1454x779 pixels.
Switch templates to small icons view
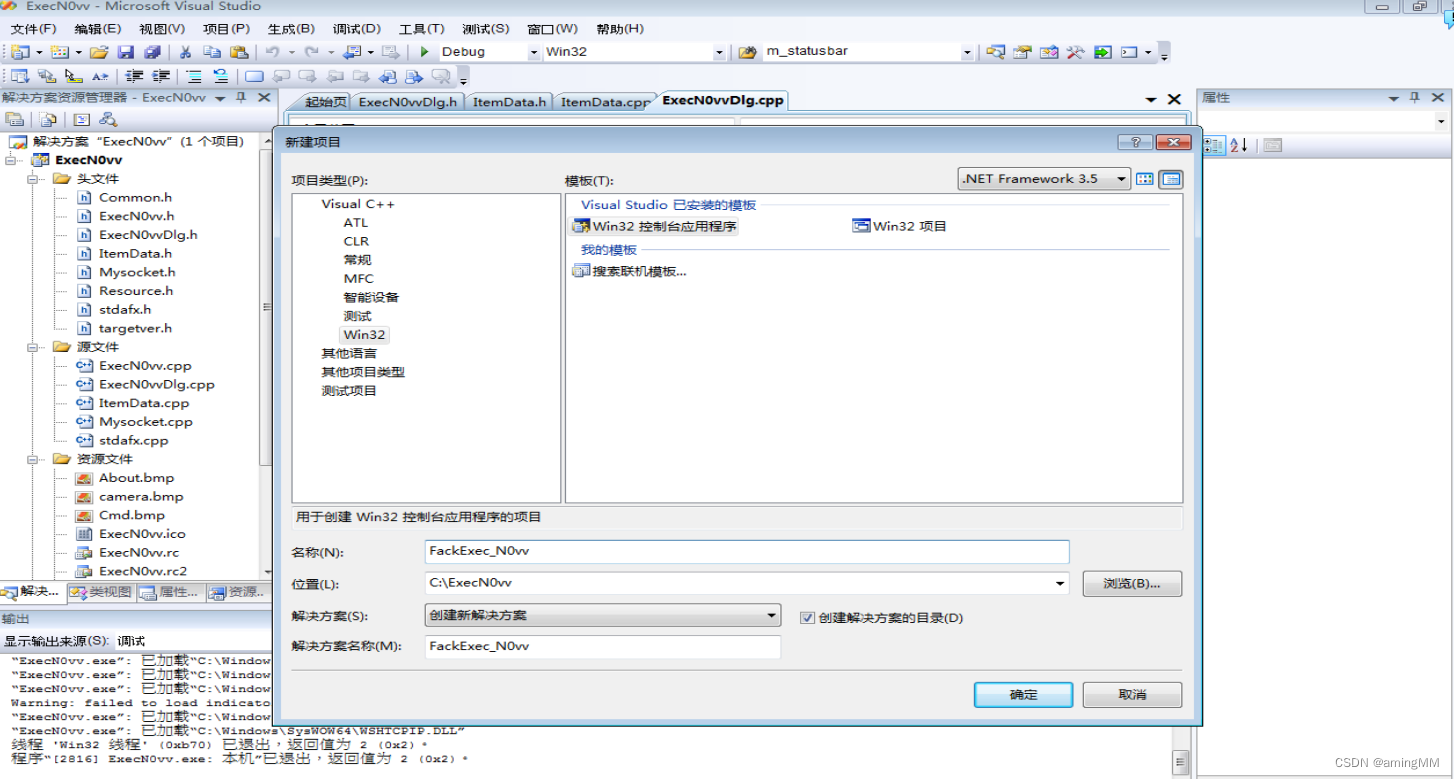[x=1171, y=179]
